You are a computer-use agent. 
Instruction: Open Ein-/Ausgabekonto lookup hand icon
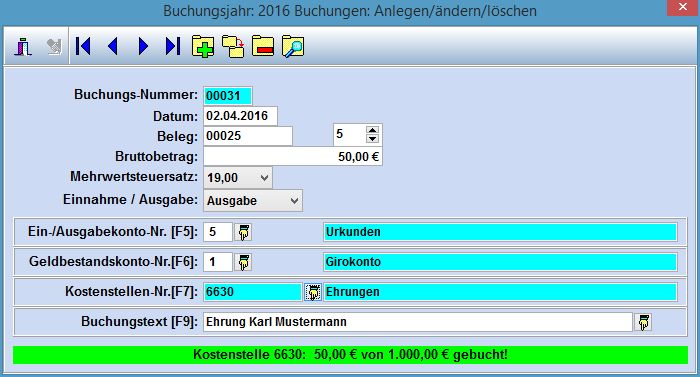[x=243, y=232]
